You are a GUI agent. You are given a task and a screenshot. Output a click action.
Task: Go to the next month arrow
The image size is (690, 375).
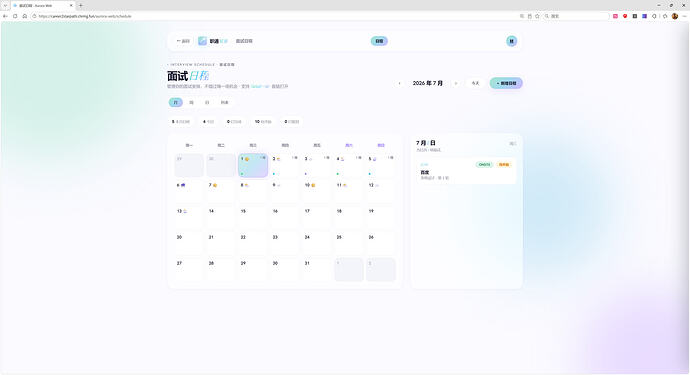pyautogui.click(x=456, y=83)
